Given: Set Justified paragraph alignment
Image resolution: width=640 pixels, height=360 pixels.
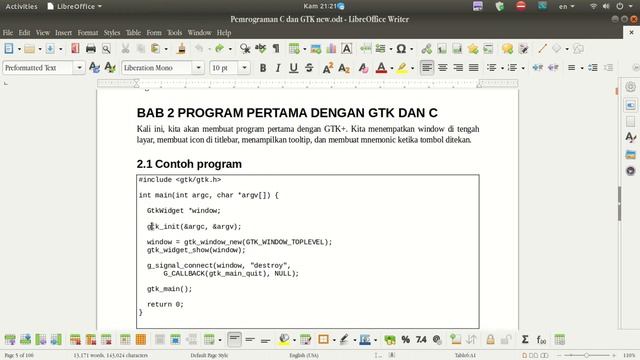Looking at the screenshot, I should [473, 67].
